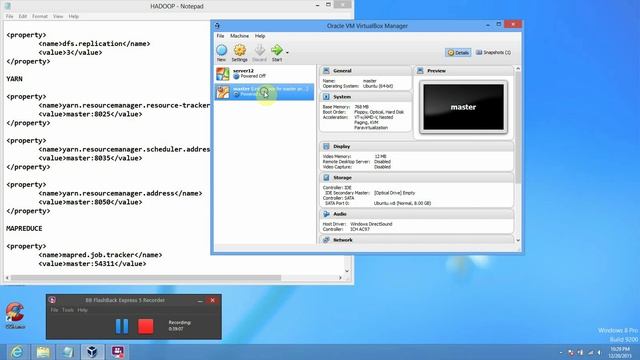Open BB FlashBack Recorder File menu
Screen dimensions: 640x360
tap(54, 310)
